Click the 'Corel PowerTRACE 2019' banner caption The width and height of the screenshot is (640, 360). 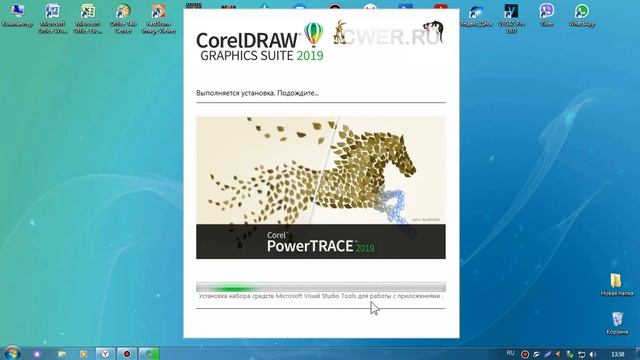tap(320, 242)
